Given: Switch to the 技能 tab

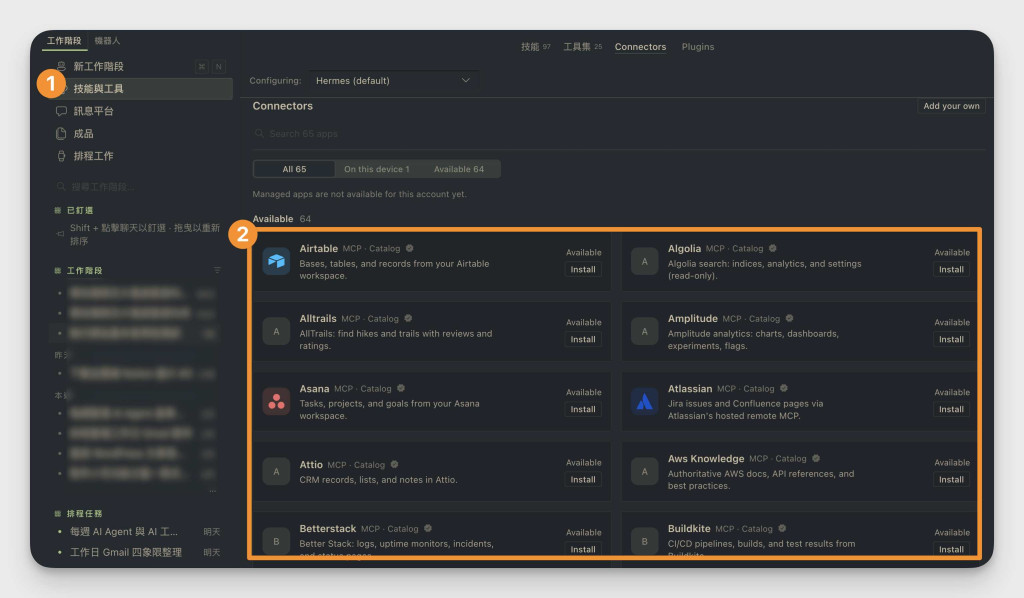Looking at the screenshot, I should tap(536, 46).
